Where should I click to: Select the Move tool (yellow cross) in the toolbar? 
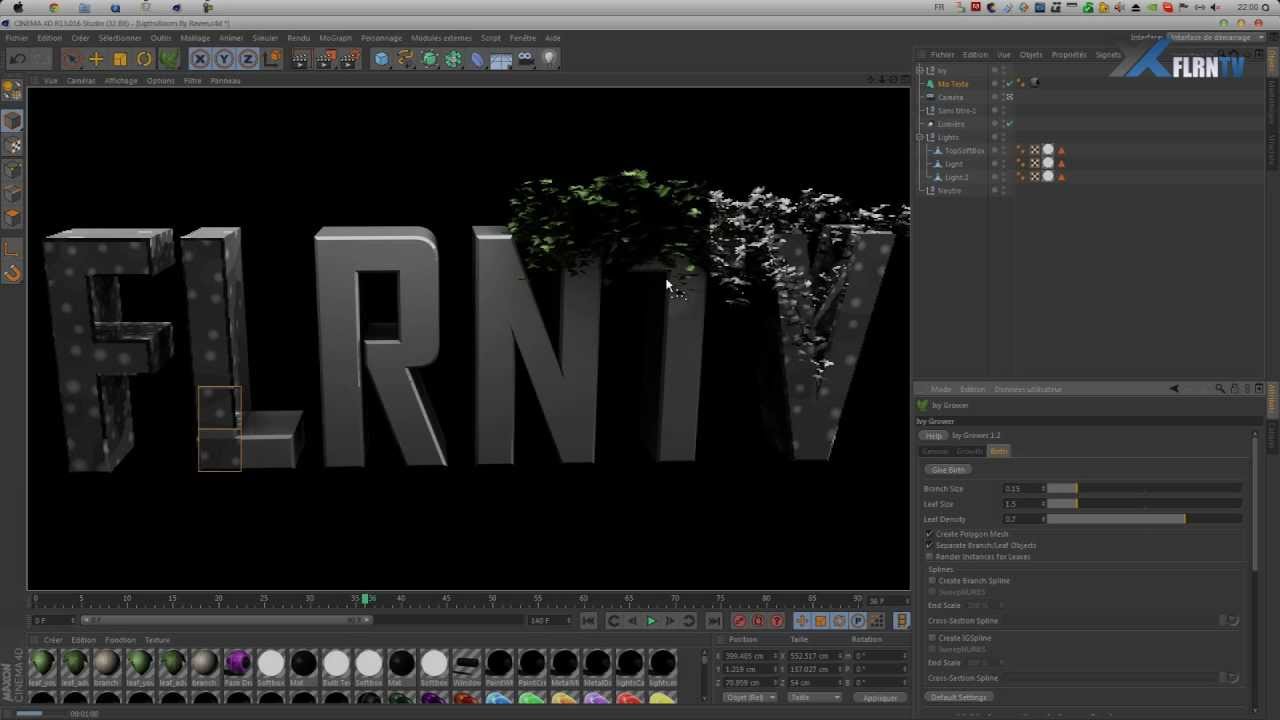(96, 59)
